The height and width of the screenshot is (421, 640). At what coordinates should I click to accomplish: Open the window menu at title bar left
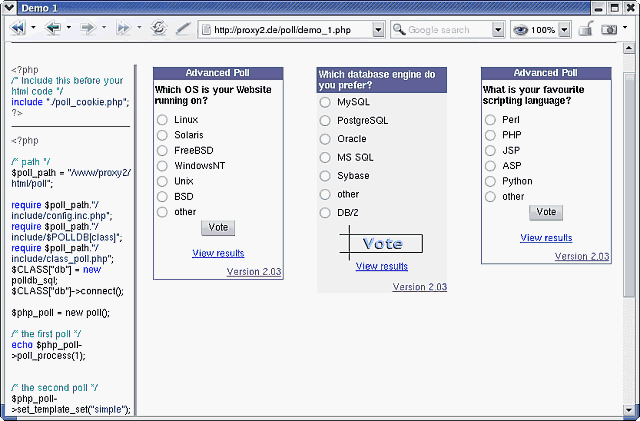pos(9,8)
